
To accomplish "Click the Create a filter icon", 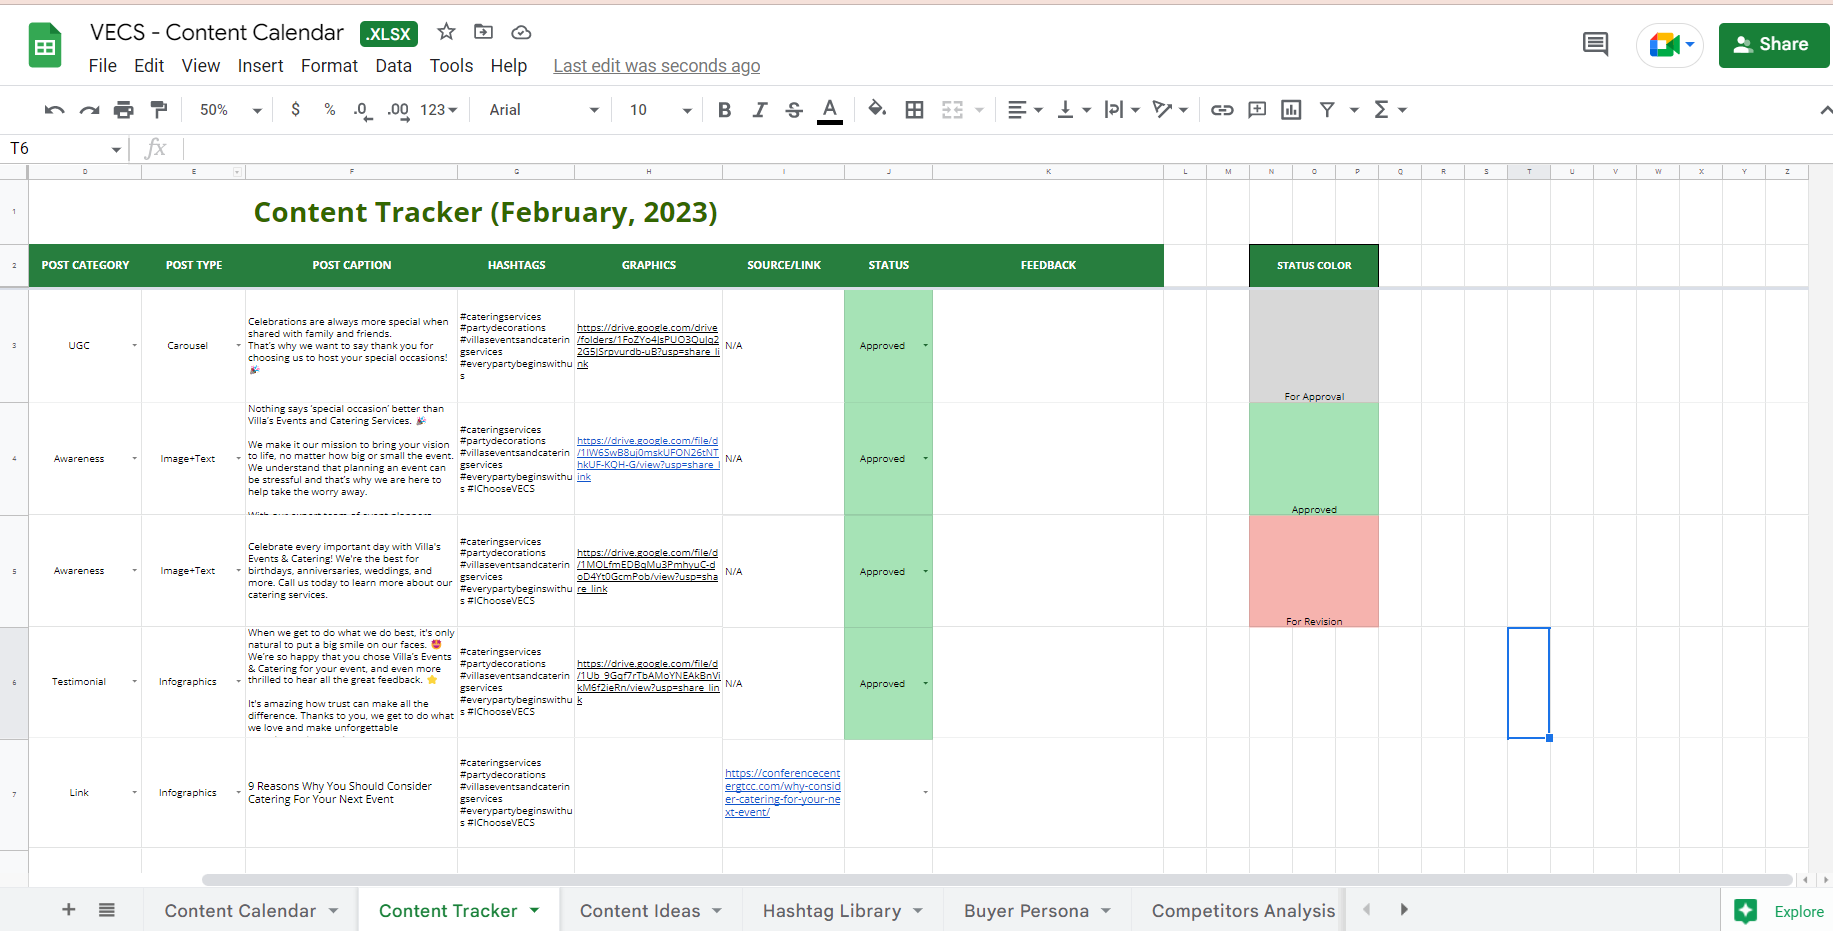I will (1327, 110).
